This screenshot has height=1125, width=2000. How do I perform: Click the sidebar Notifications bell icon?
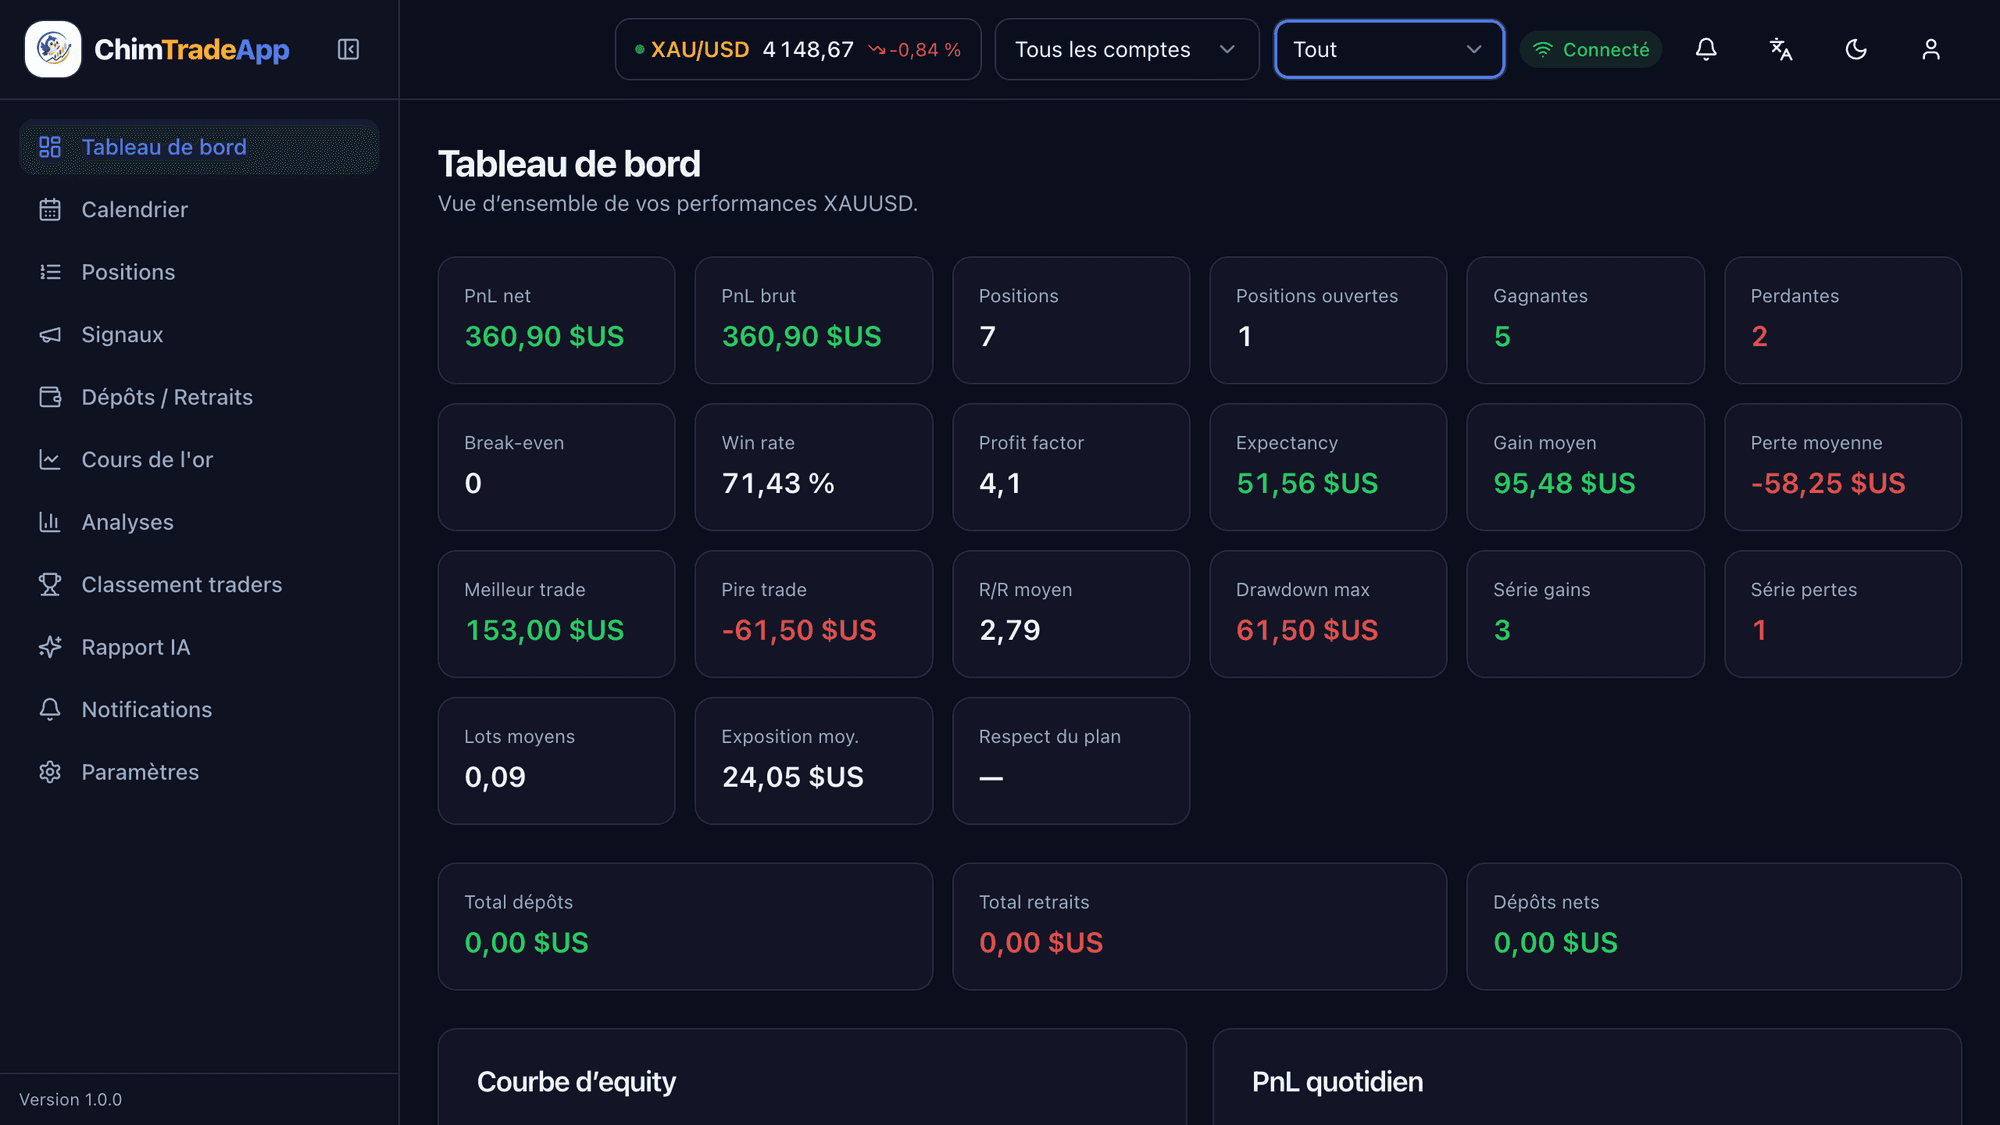click(50, 710)
